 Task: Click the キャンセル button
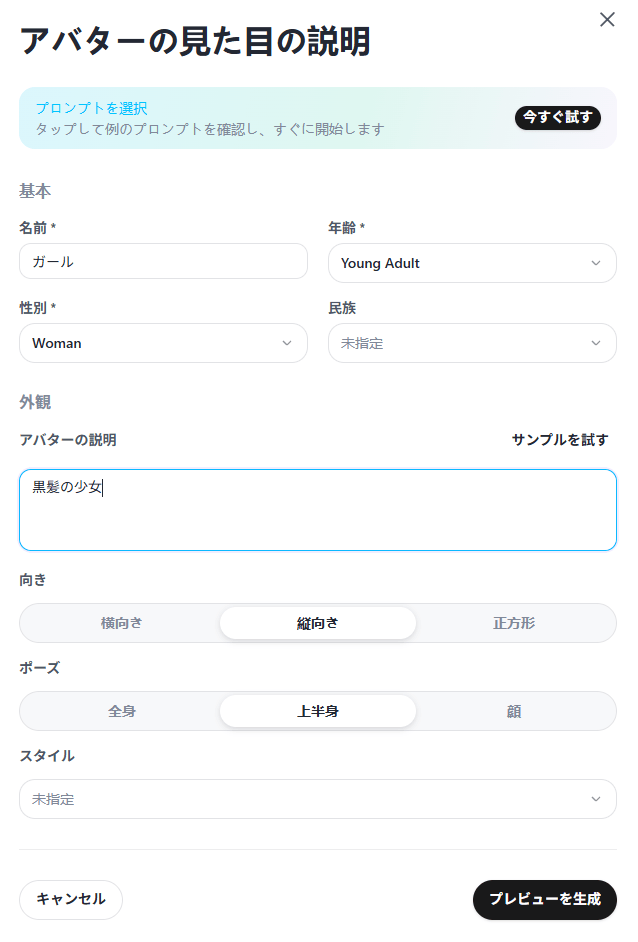71,899
